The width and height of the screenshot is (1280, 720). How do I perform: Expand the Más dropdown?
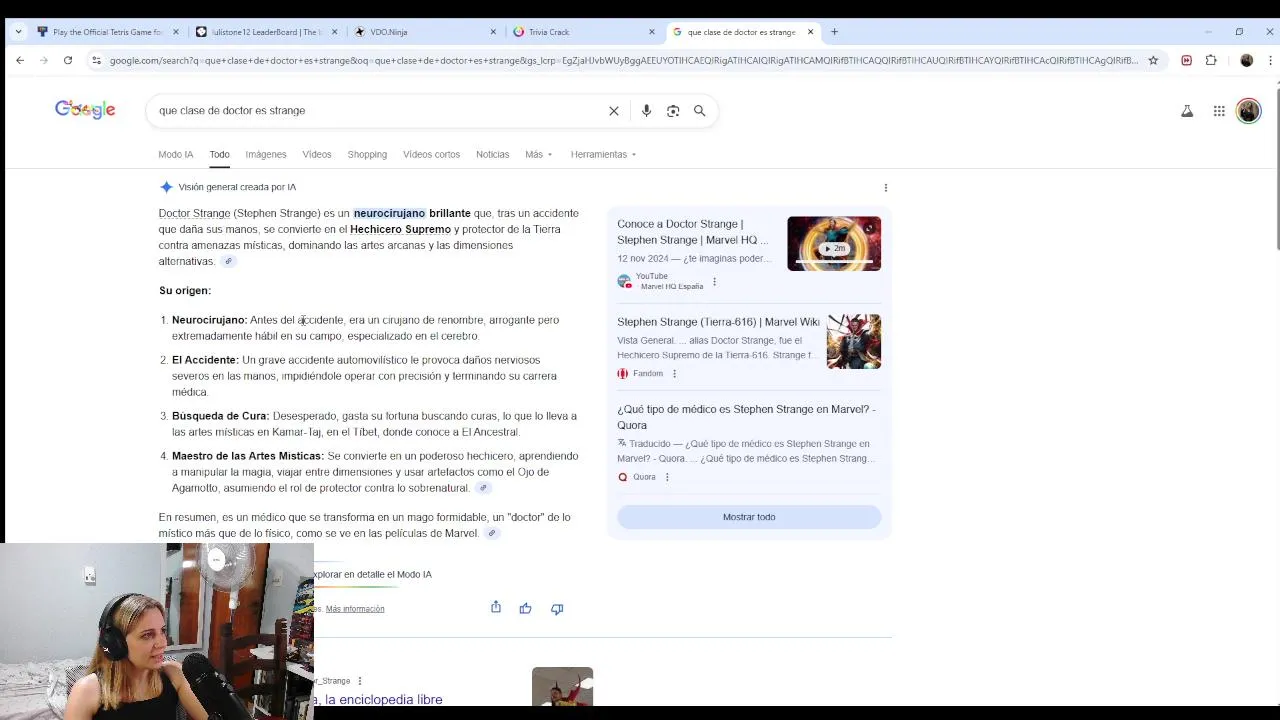pyautogui.click(x=538, y=154)
